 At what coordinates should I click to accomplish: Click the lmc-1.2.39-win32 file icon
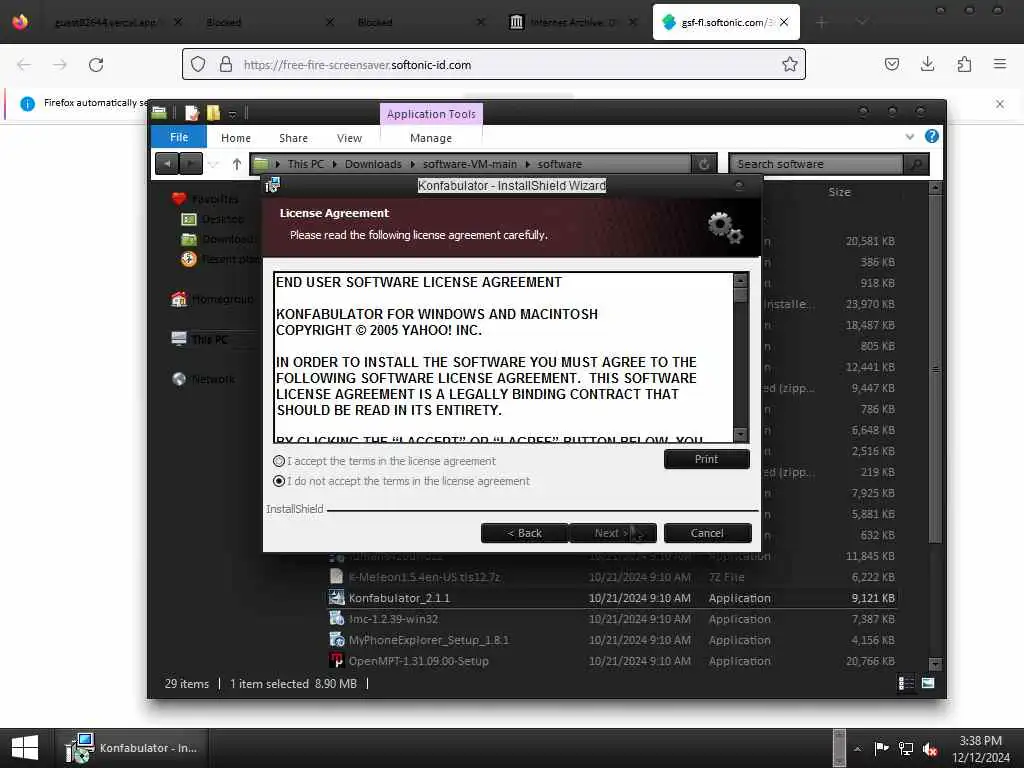click(336, 618)
